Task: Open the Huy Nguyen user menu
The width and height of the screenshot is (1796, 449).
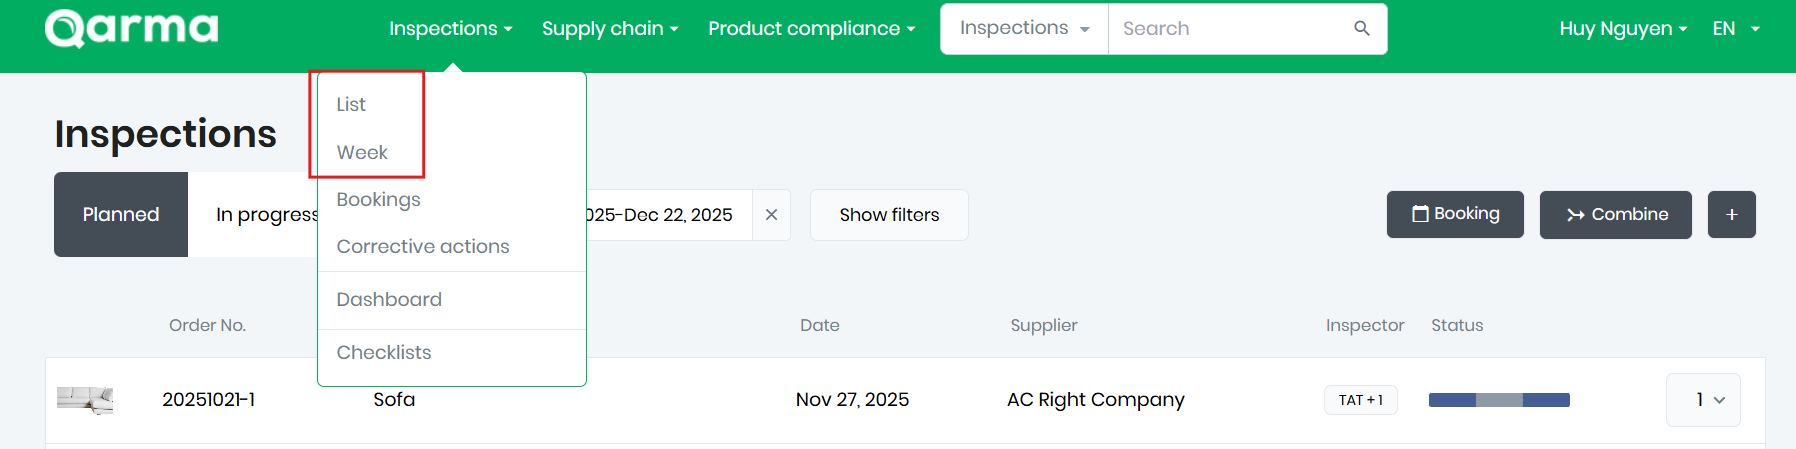Action: coord(1622,29)
